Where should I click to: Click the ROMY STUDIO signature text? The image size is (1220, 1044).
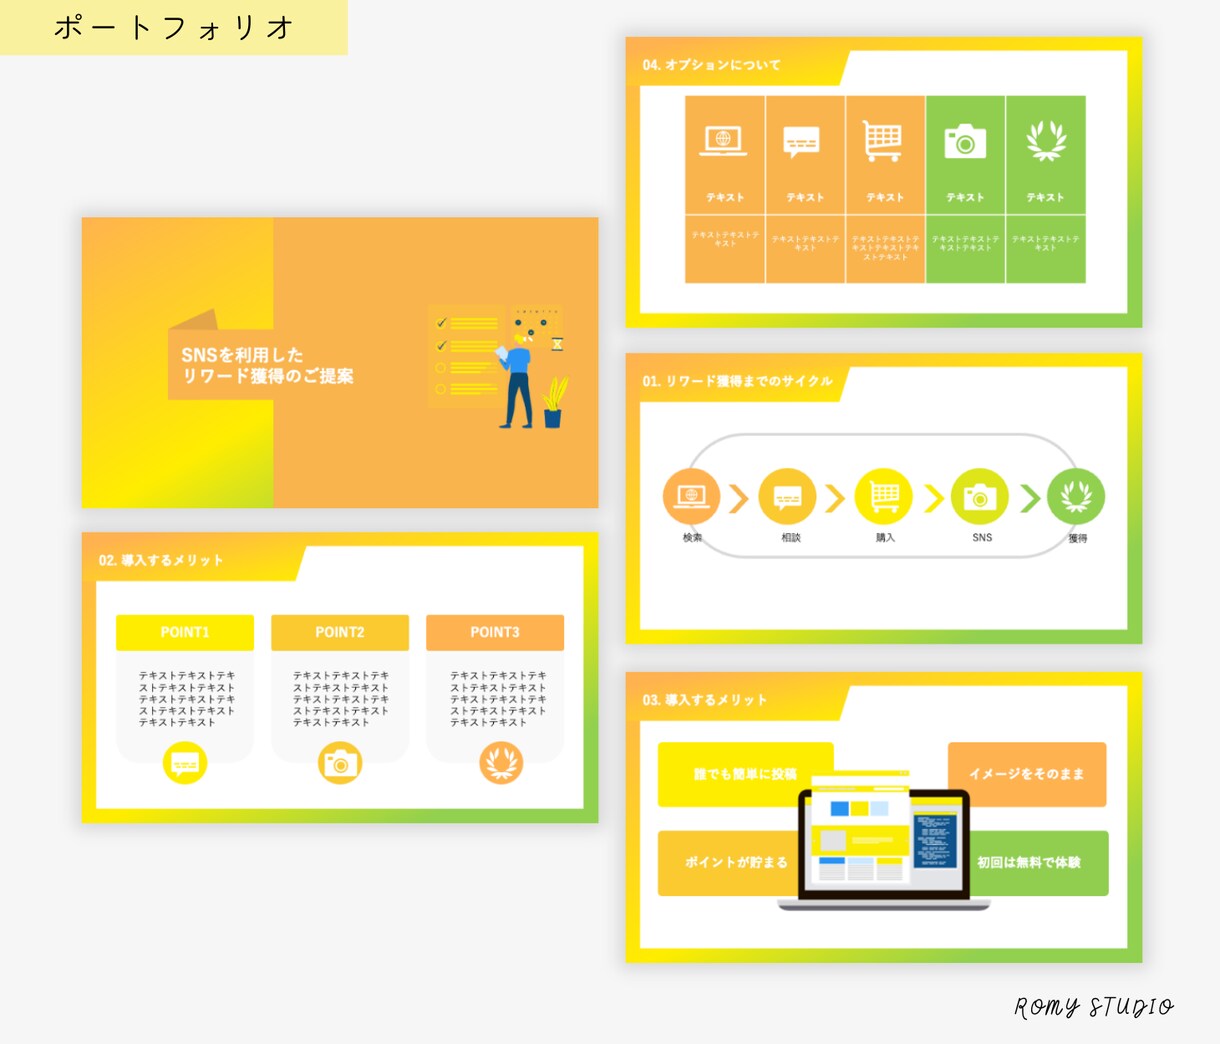tap(1094, 1006)
